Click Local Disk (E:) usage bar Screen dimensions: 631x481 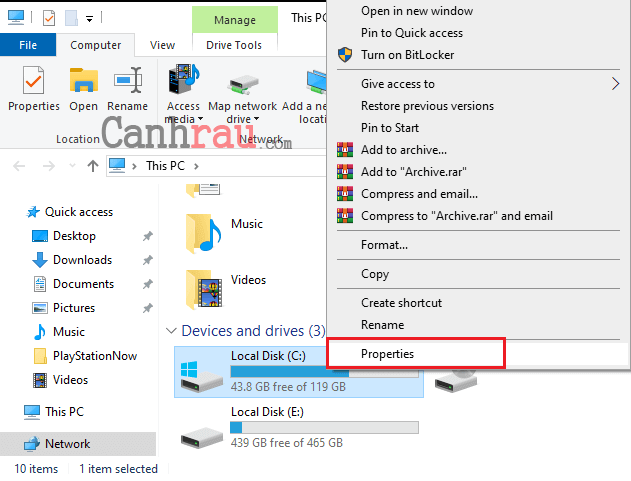tap(324, 427)
